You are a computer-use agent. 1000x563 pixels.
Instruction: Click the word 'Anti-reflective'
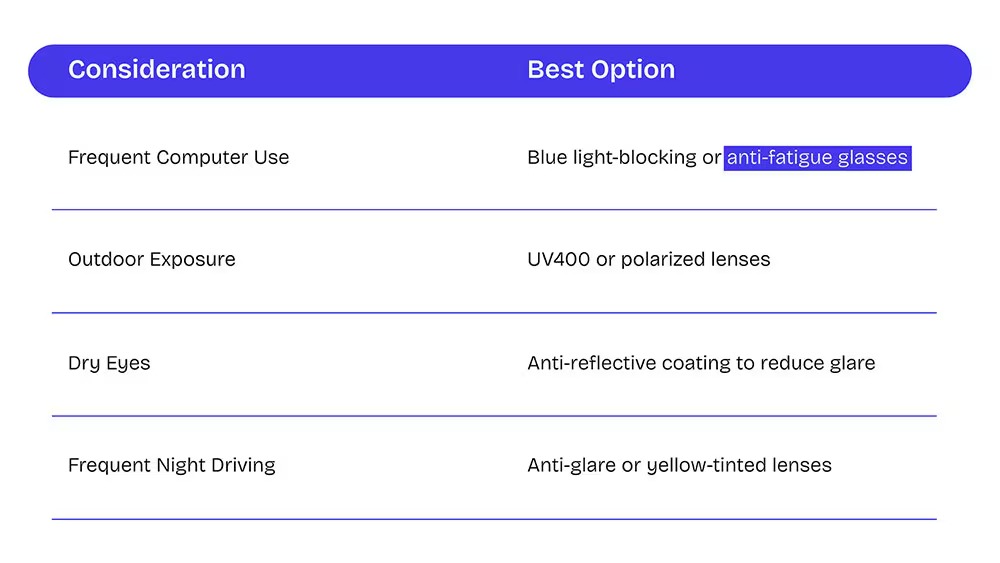tap(592, 363)
